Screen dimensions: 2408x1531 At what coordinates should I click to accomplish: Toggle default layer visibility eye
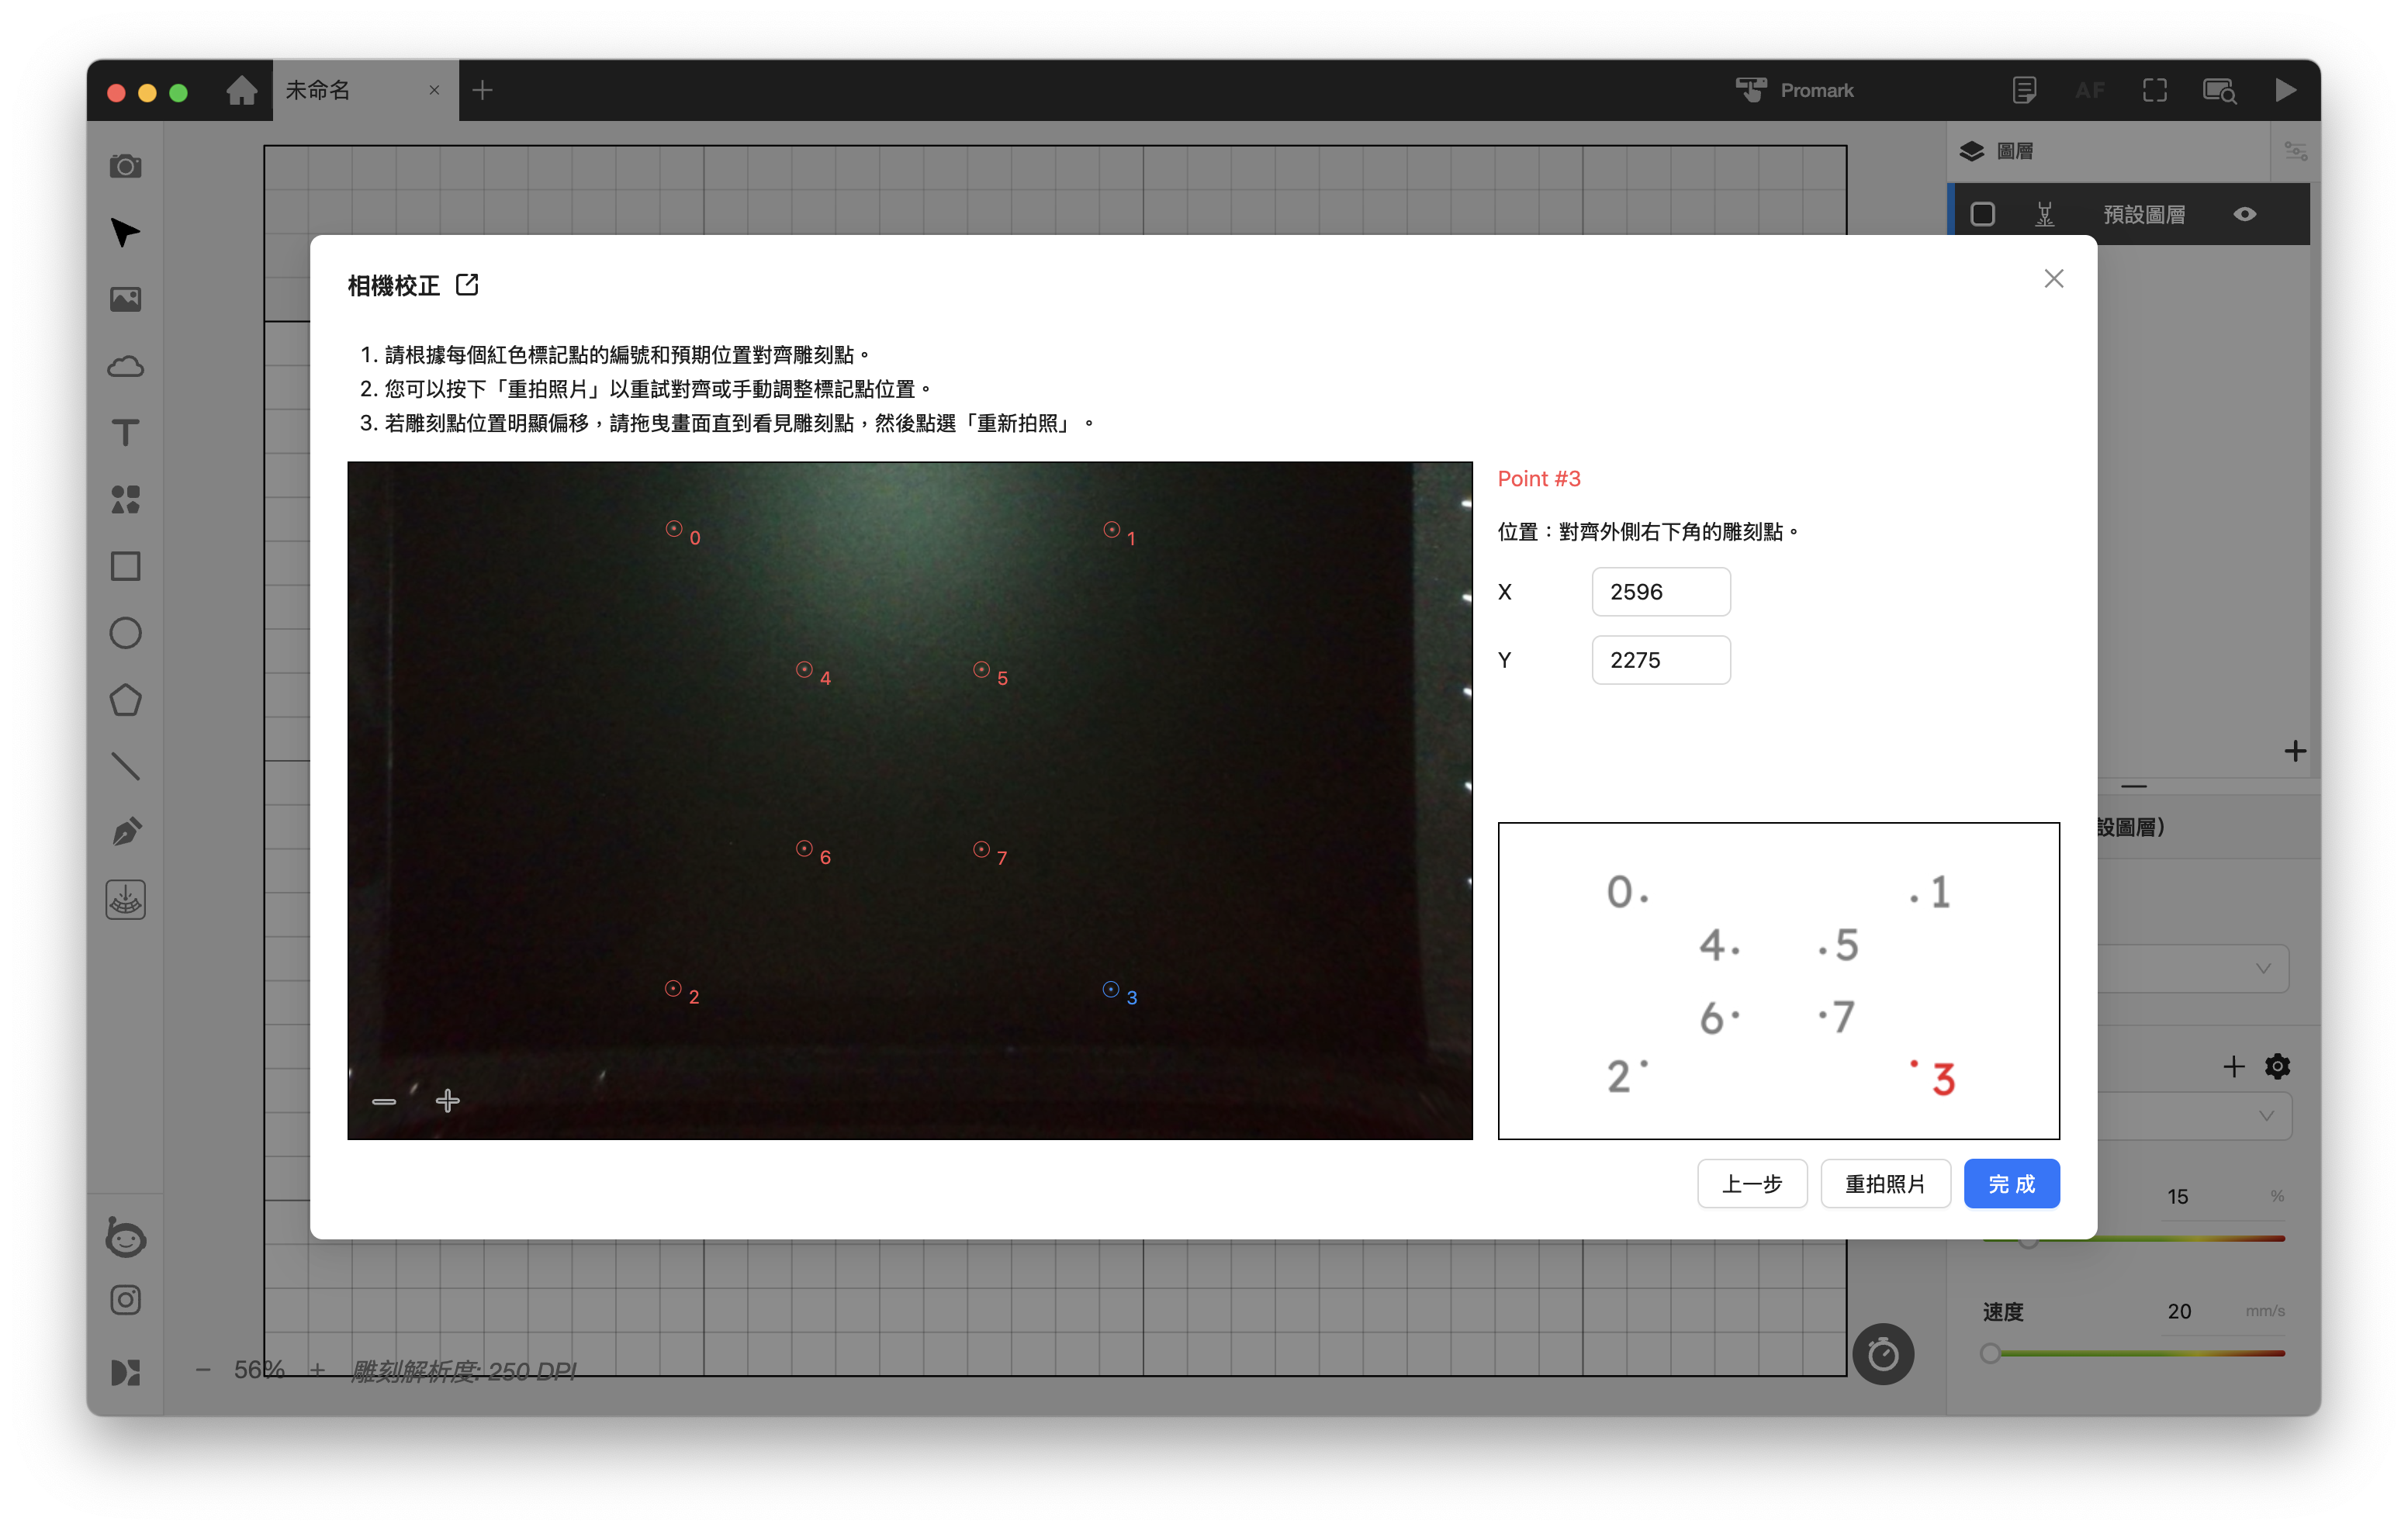tap(2244, 214)
